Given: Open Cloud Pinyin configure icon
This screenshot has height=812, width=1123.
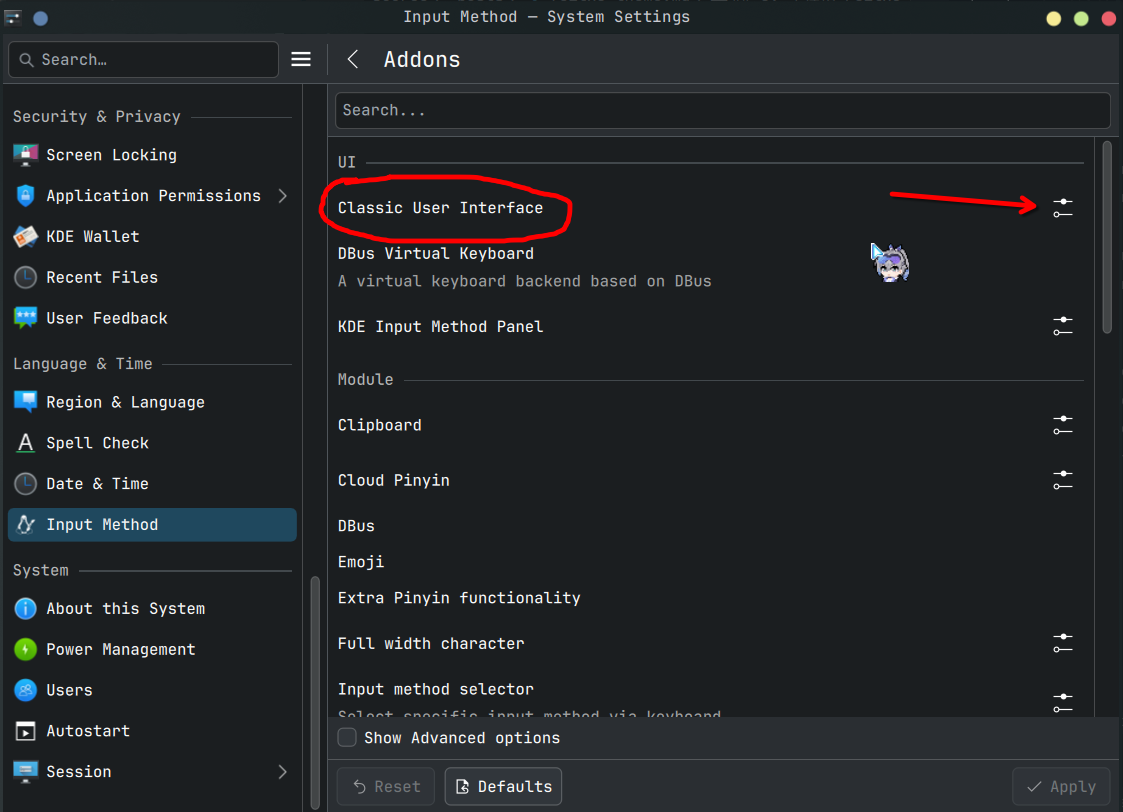Looking at the screenshot, I should point(1062,480).
